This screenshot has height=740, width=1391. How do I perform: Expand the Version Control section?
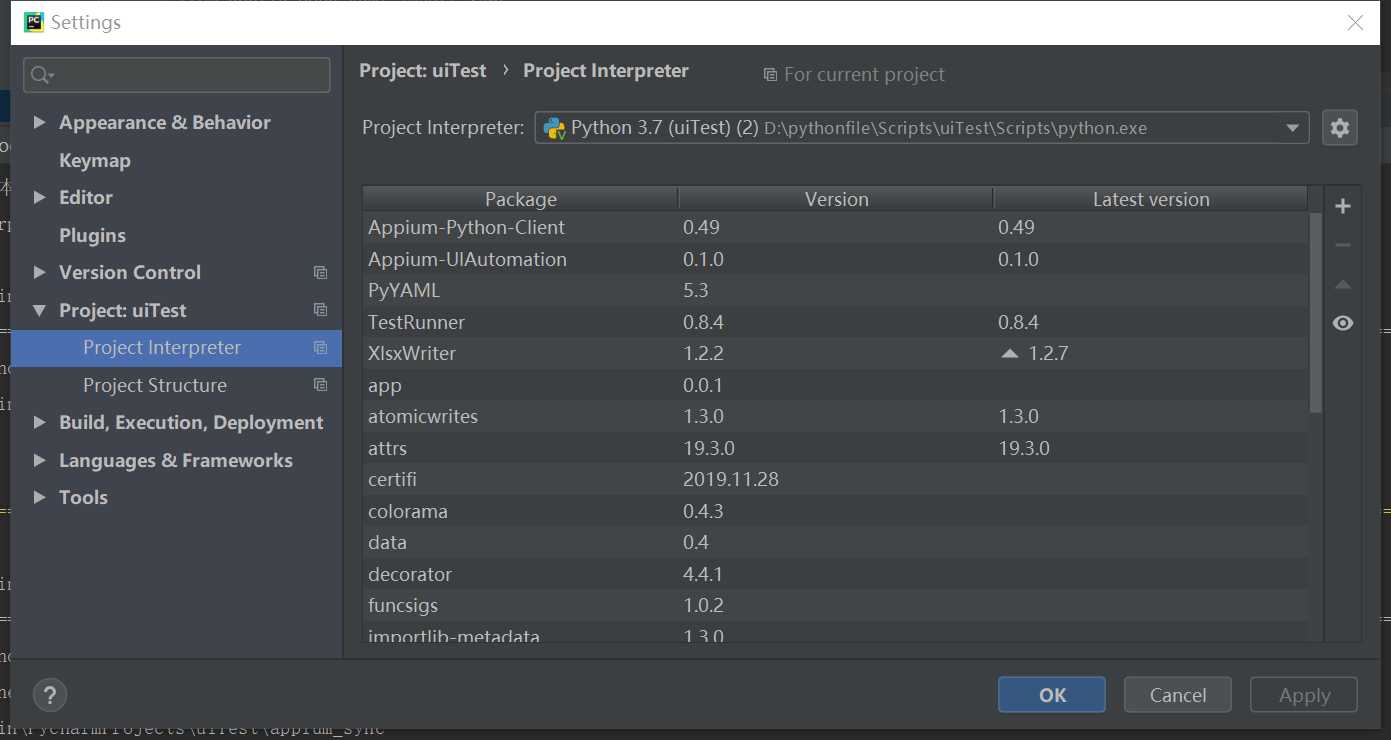(x=39, y=272)
